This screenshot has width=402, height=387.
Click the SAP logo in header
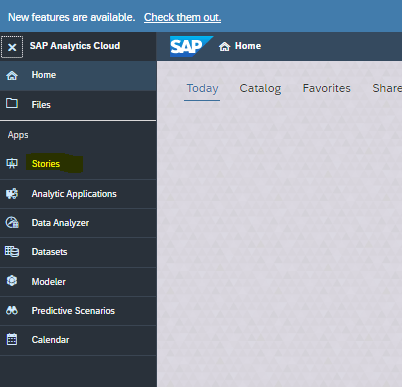[x=191, y=46]
